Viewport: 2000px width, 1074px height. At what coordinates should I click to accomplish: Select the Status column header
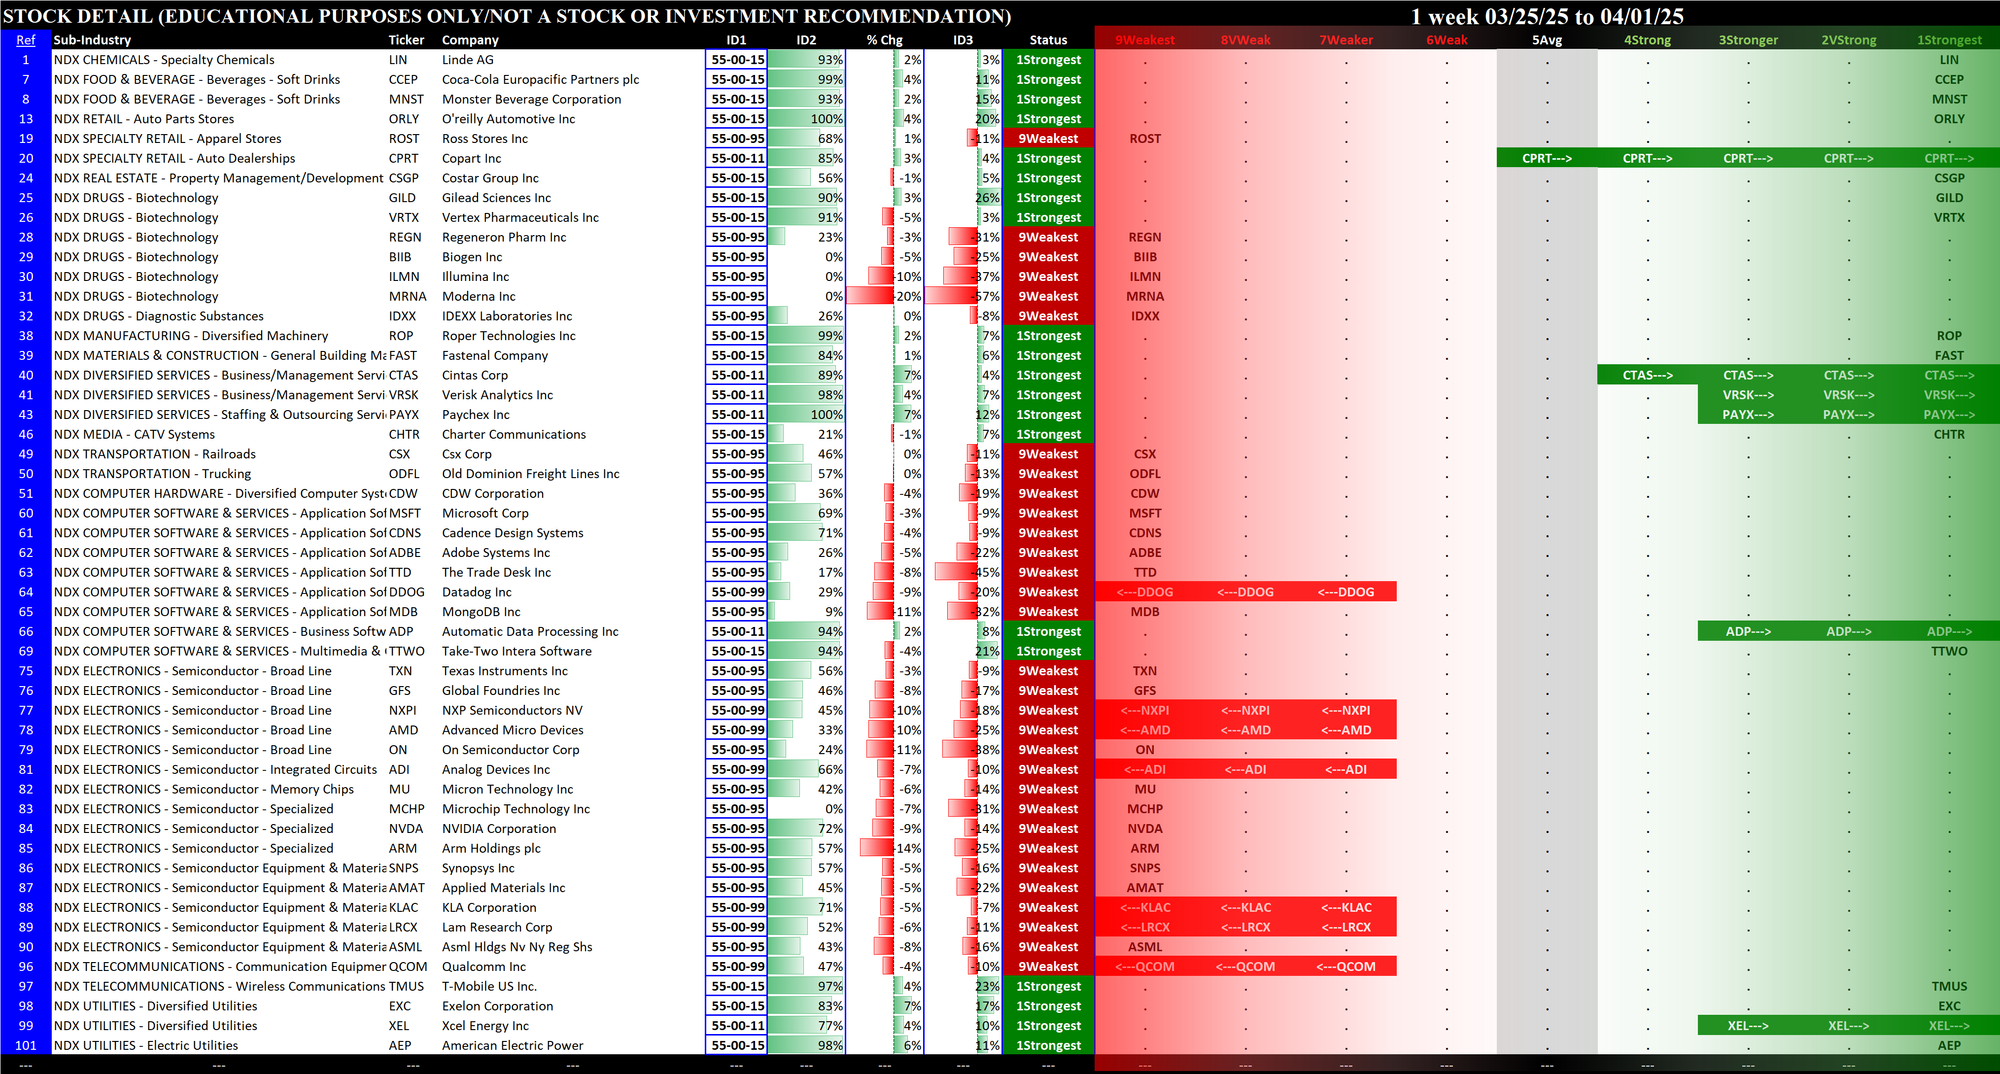tap(1048, 40)
